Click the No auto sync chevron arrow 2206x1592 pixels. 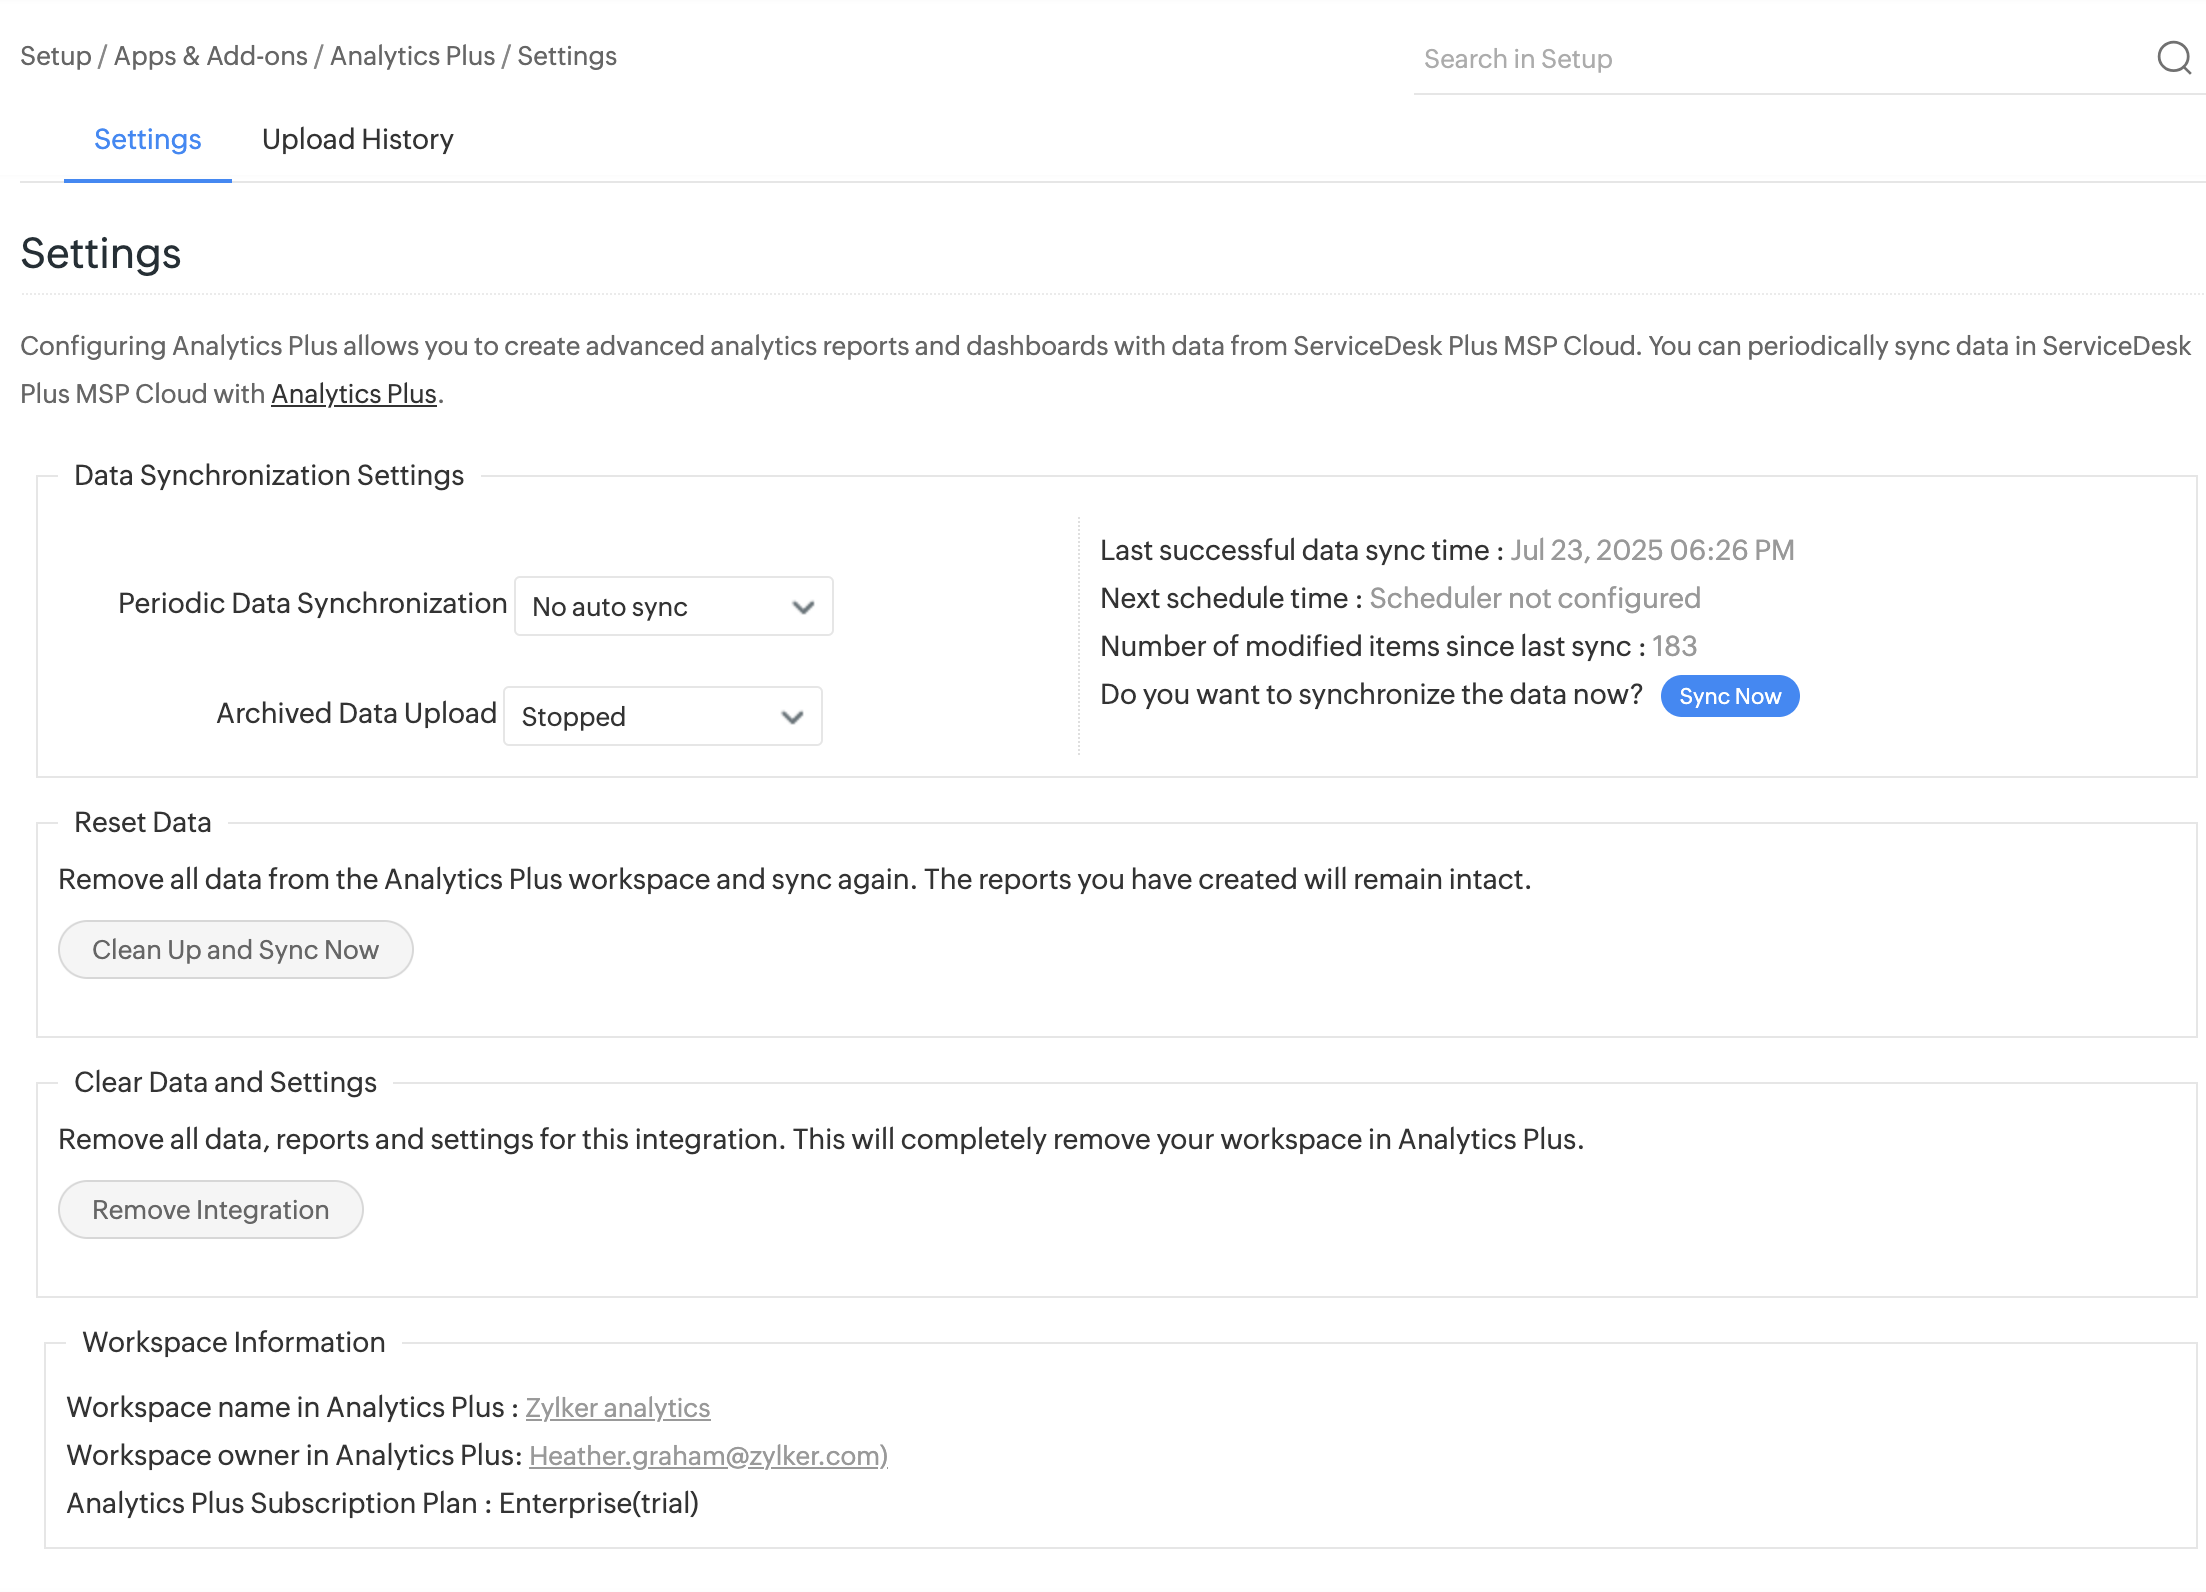point(803,607)
